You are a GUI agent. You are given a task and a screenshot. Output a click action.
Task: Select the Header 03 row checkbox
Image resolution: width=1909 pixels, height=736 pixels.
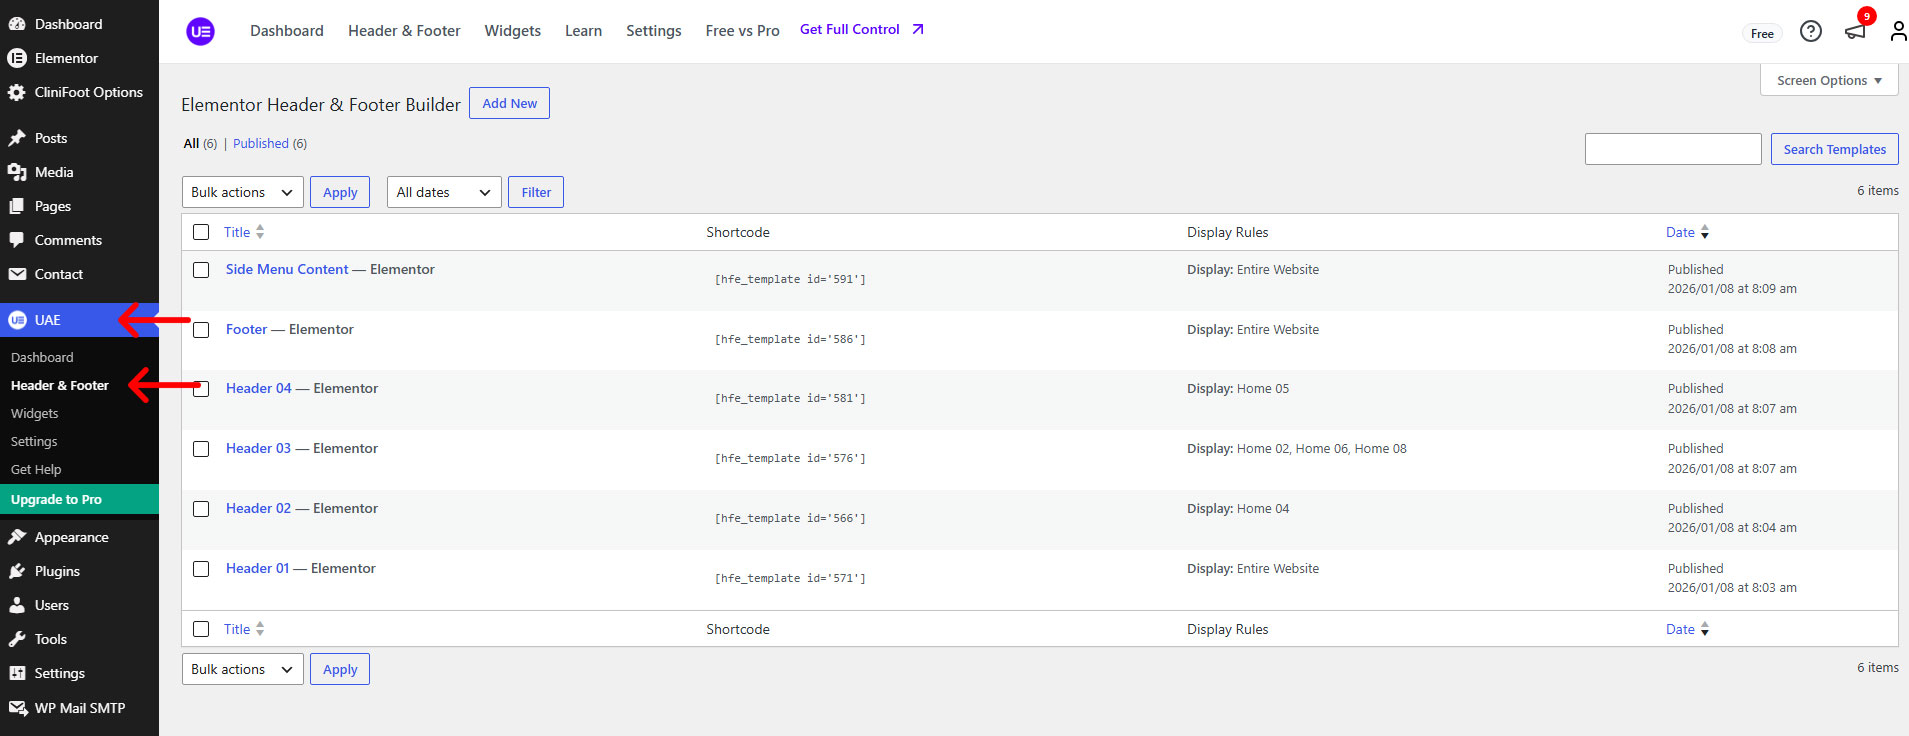(201, 449)
